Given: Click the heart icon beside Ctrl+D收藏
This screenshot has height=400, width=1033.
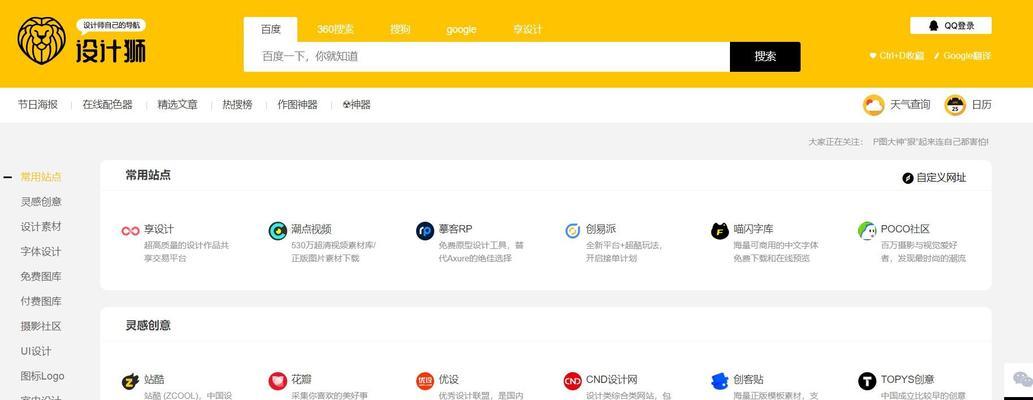Looking at the screenshot, I should (873, 56).
